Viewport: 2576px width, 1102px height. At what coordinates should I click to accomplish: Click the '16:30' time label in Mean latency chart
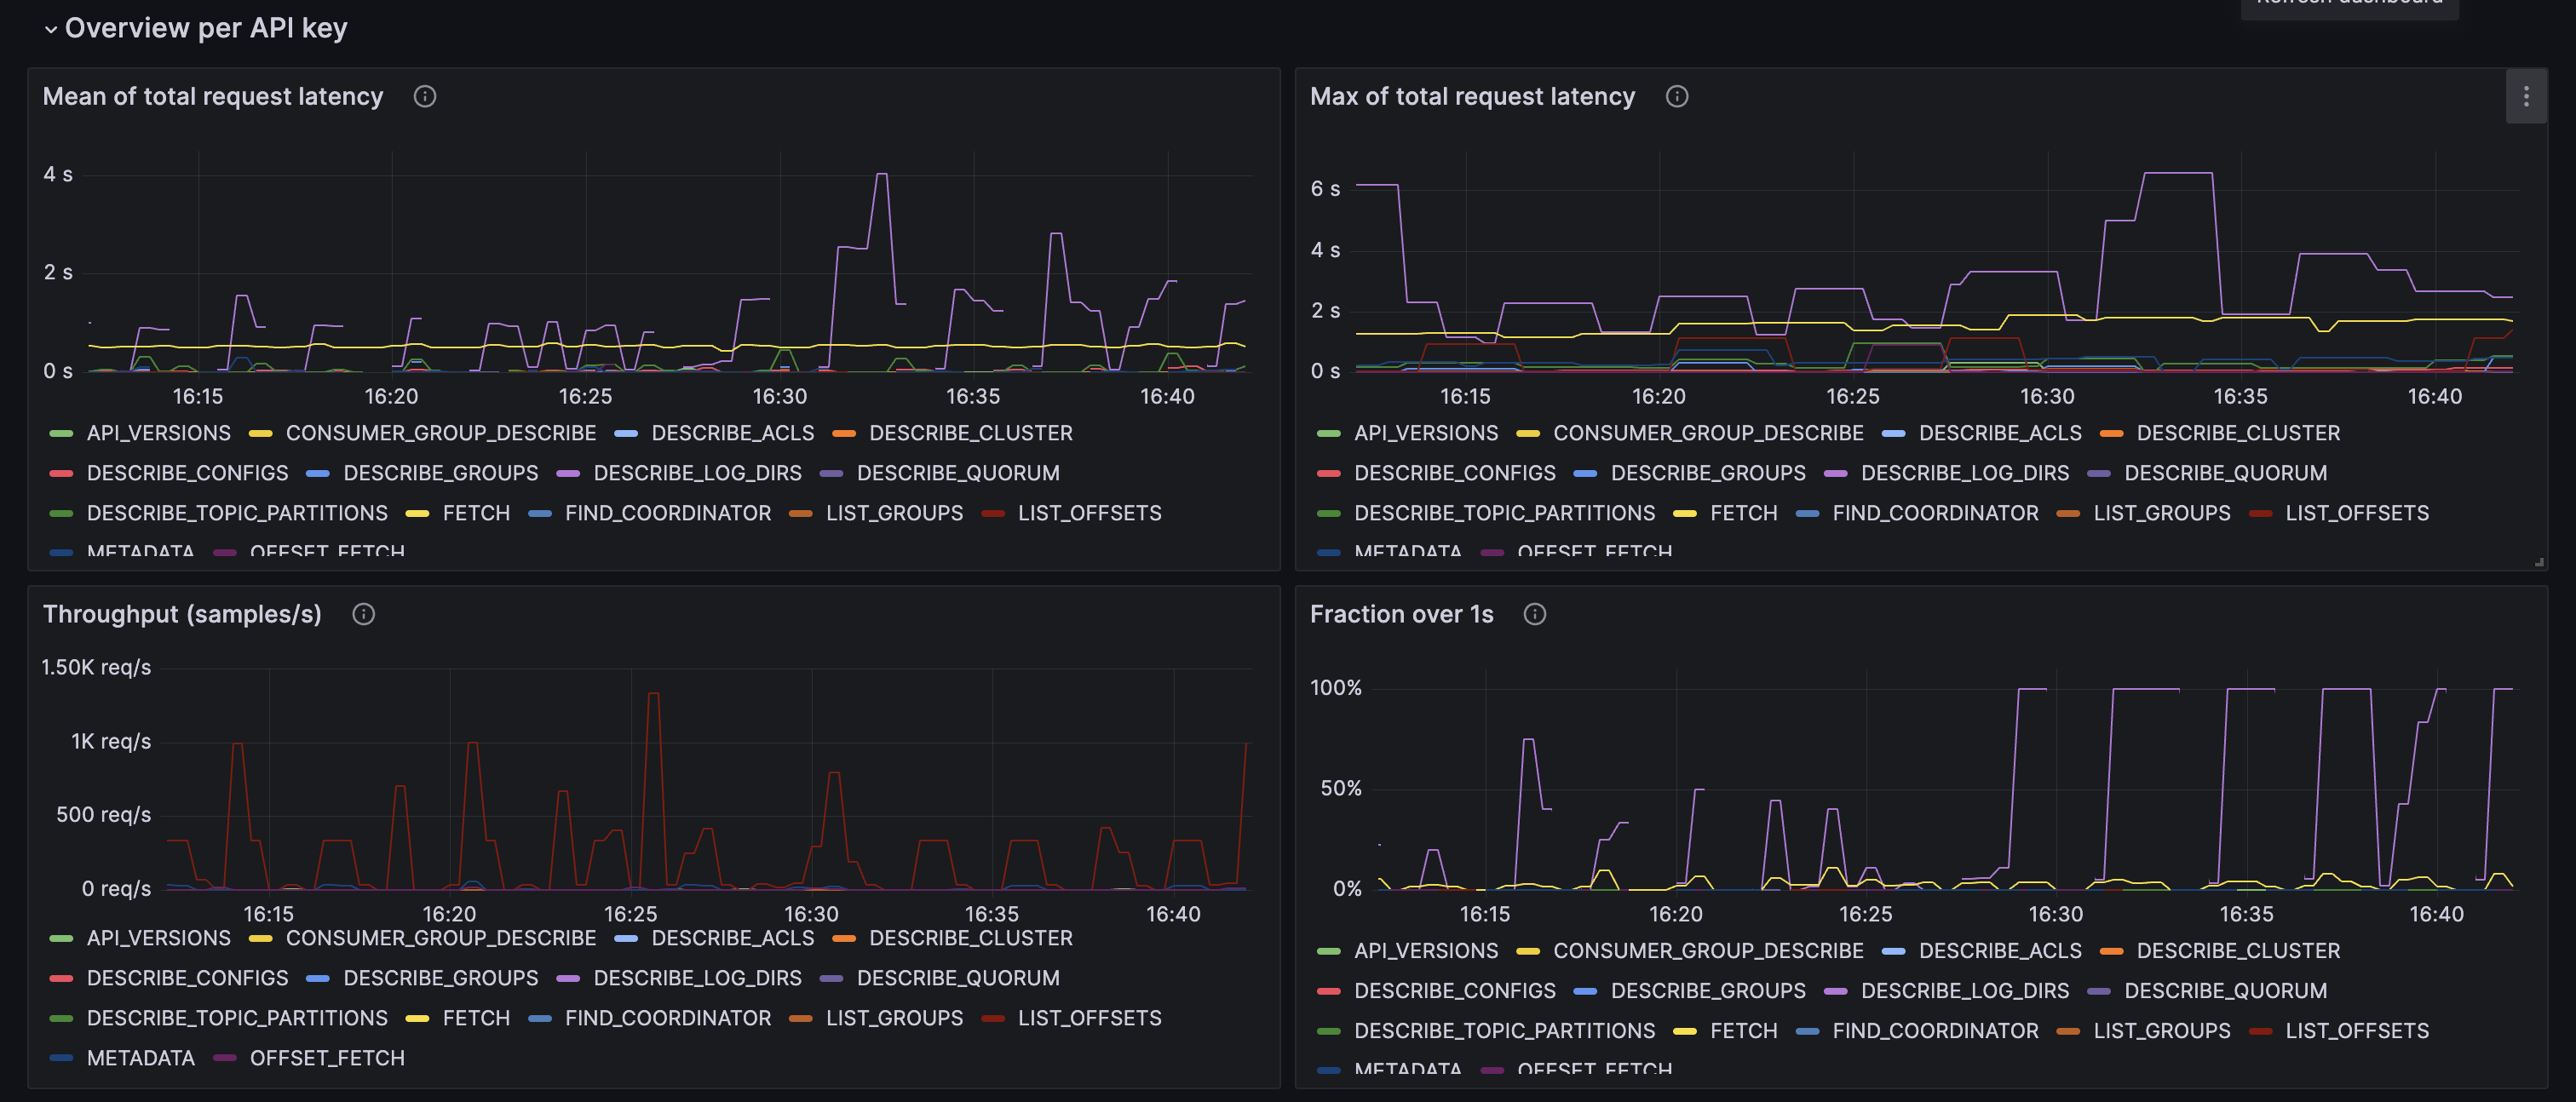pyautogui.click(x=779, y=397)
